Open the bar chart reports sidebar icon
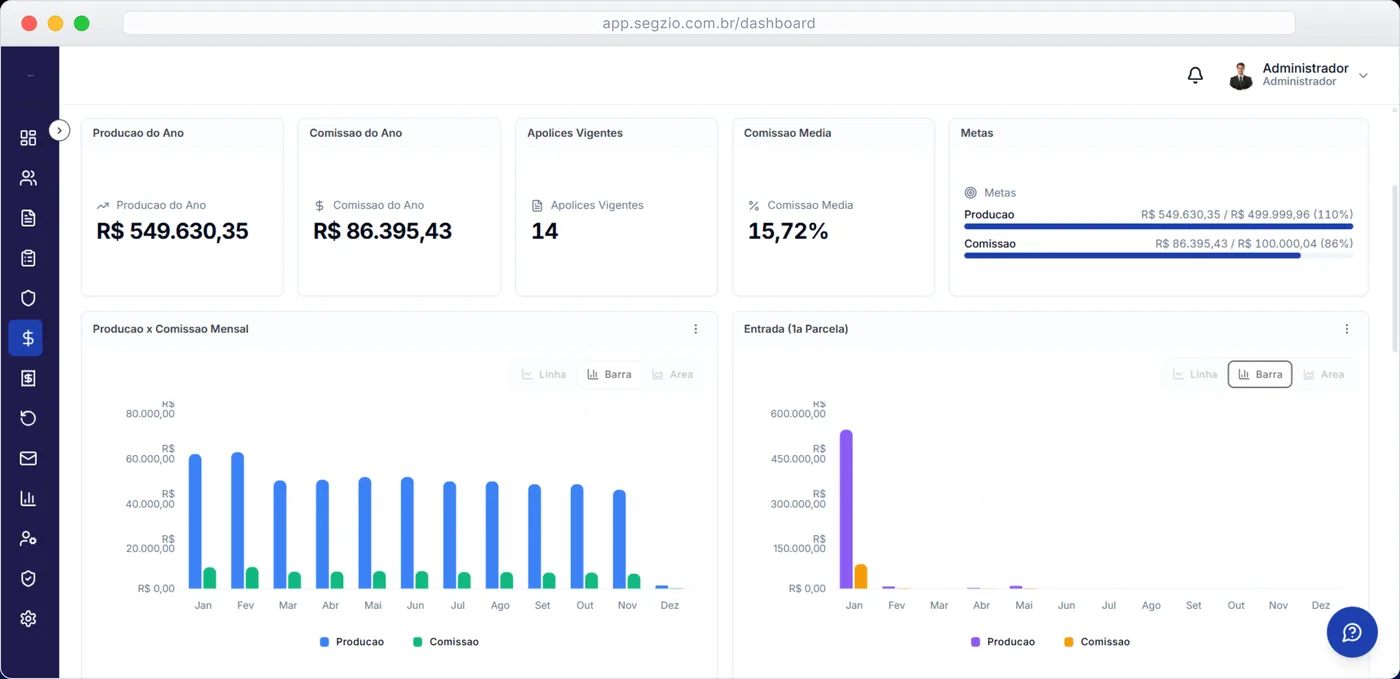 click(28, 498)
